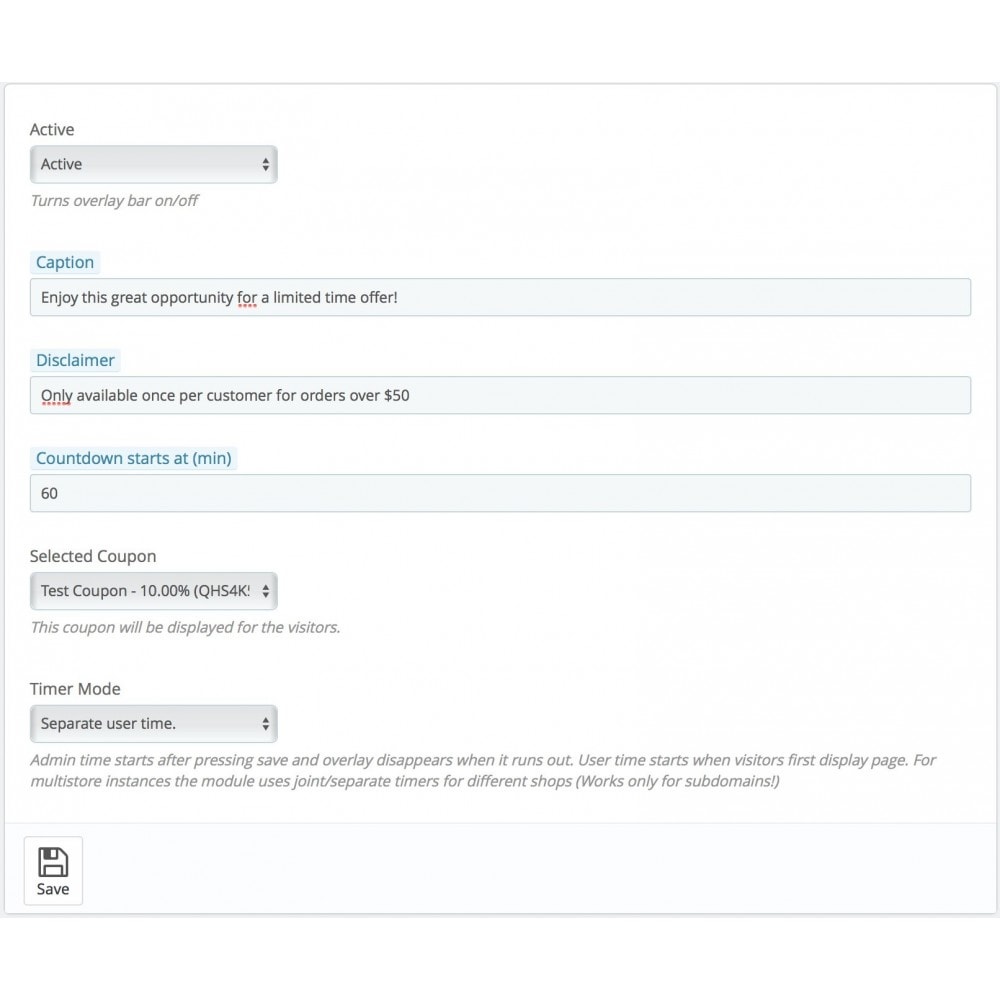Click into the Caption text field
The image size is (1000, 1000).
coord(500,297)
